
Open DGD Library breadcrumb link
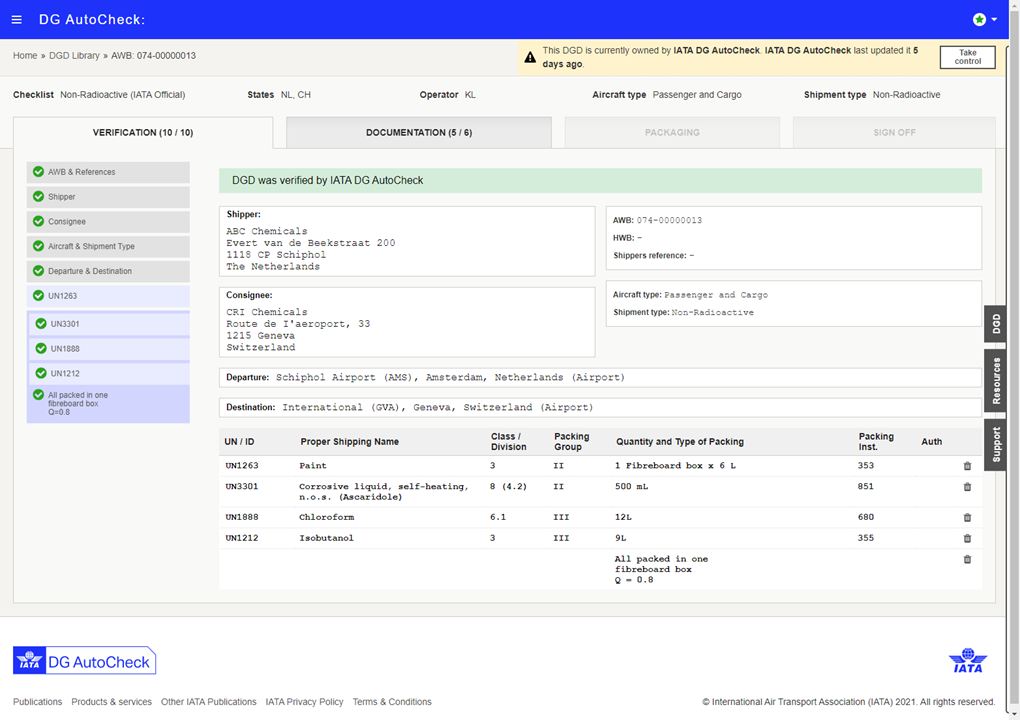pos(74,56)
